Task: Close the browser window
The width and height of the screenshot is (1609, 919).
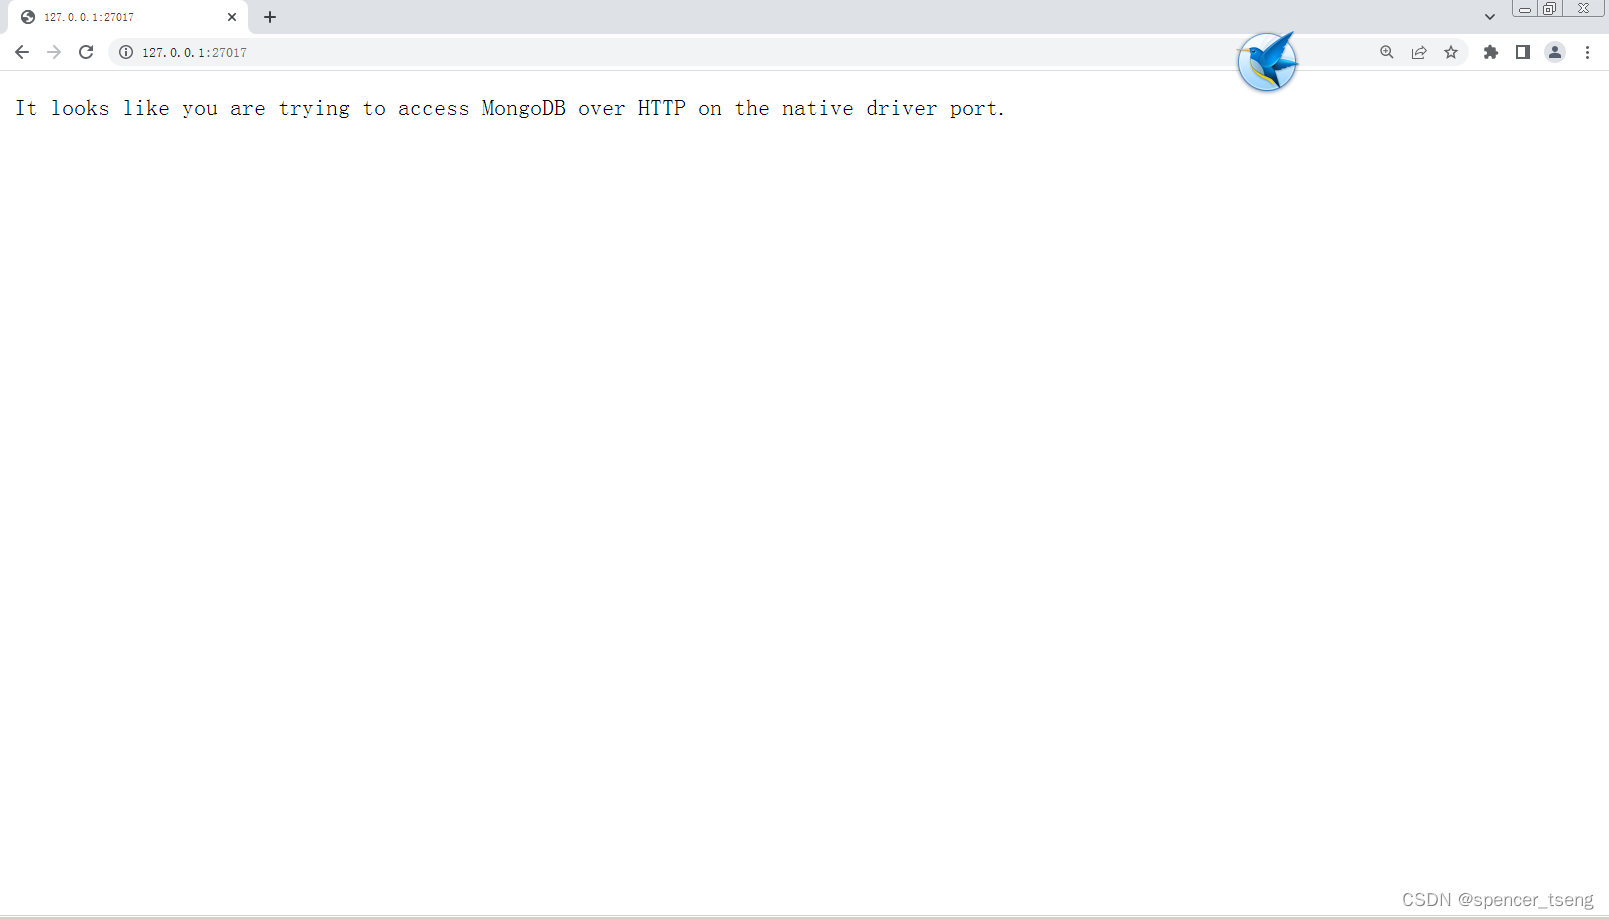Action: tap(1583, 9)
